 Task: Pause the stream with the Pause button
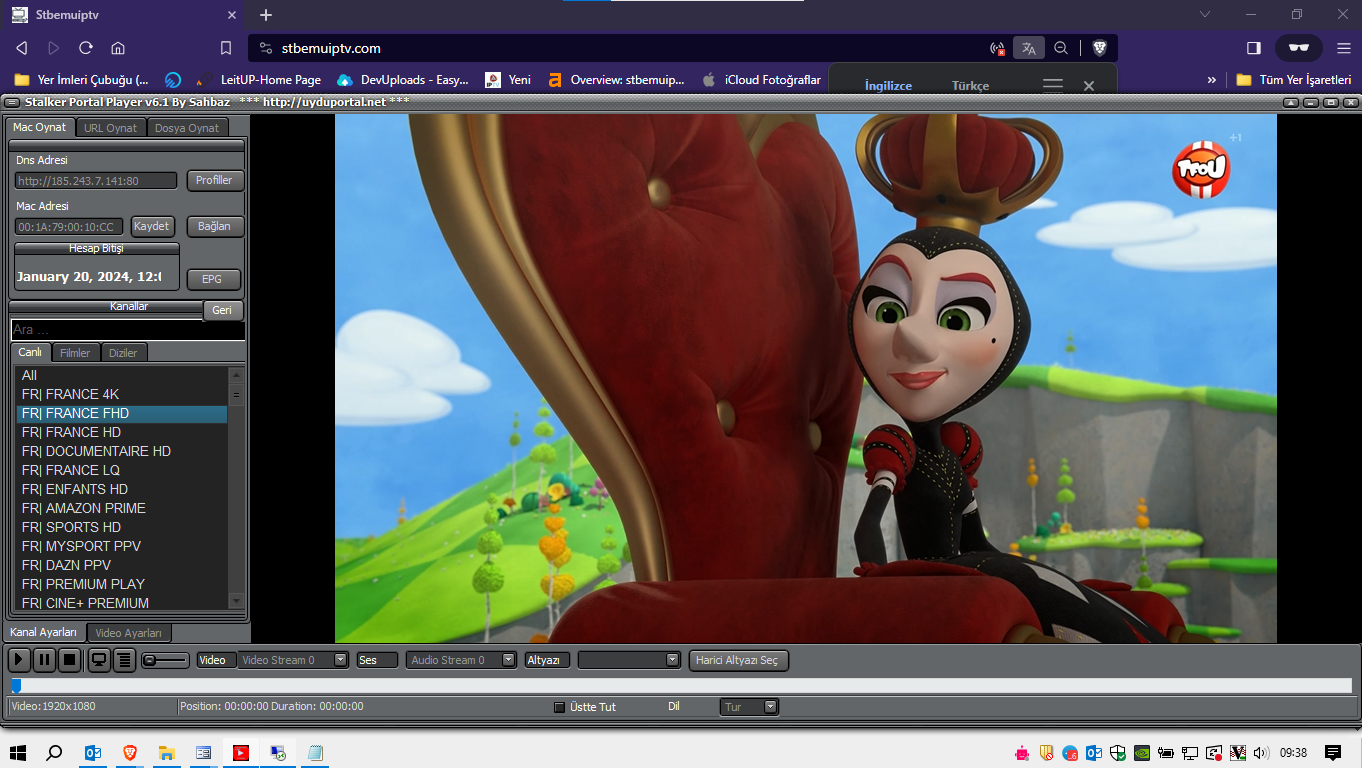pos(44,660)
